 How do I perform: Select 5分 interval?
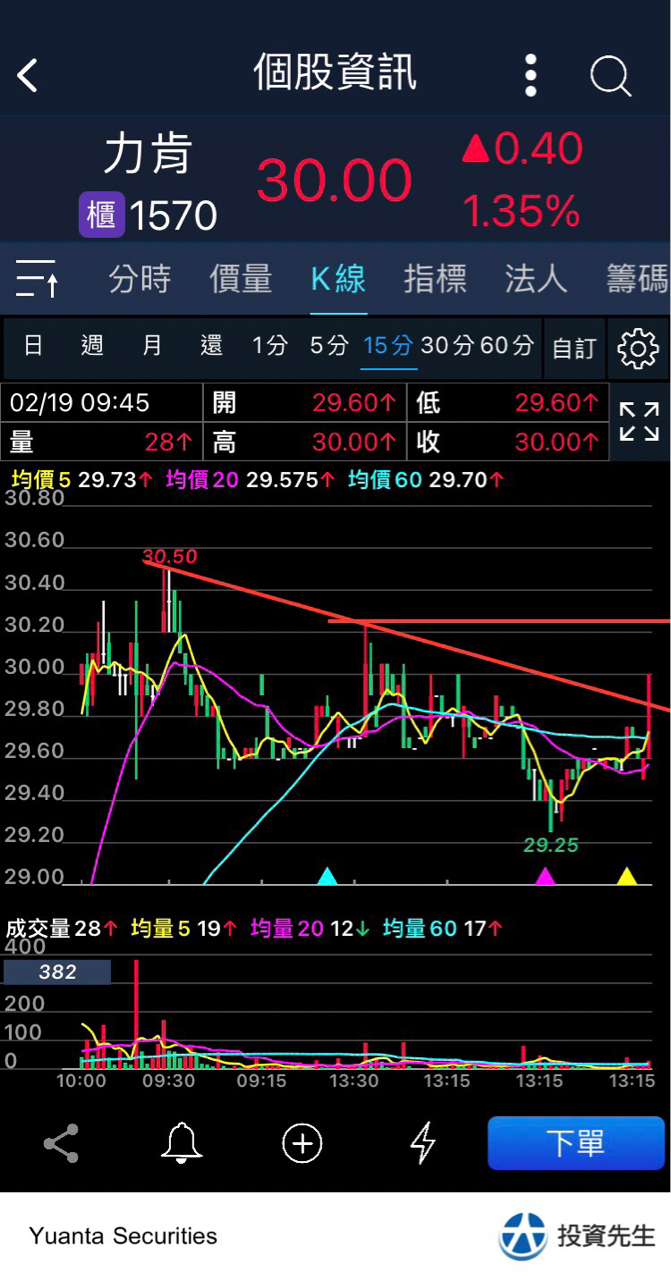coord(329,347)
